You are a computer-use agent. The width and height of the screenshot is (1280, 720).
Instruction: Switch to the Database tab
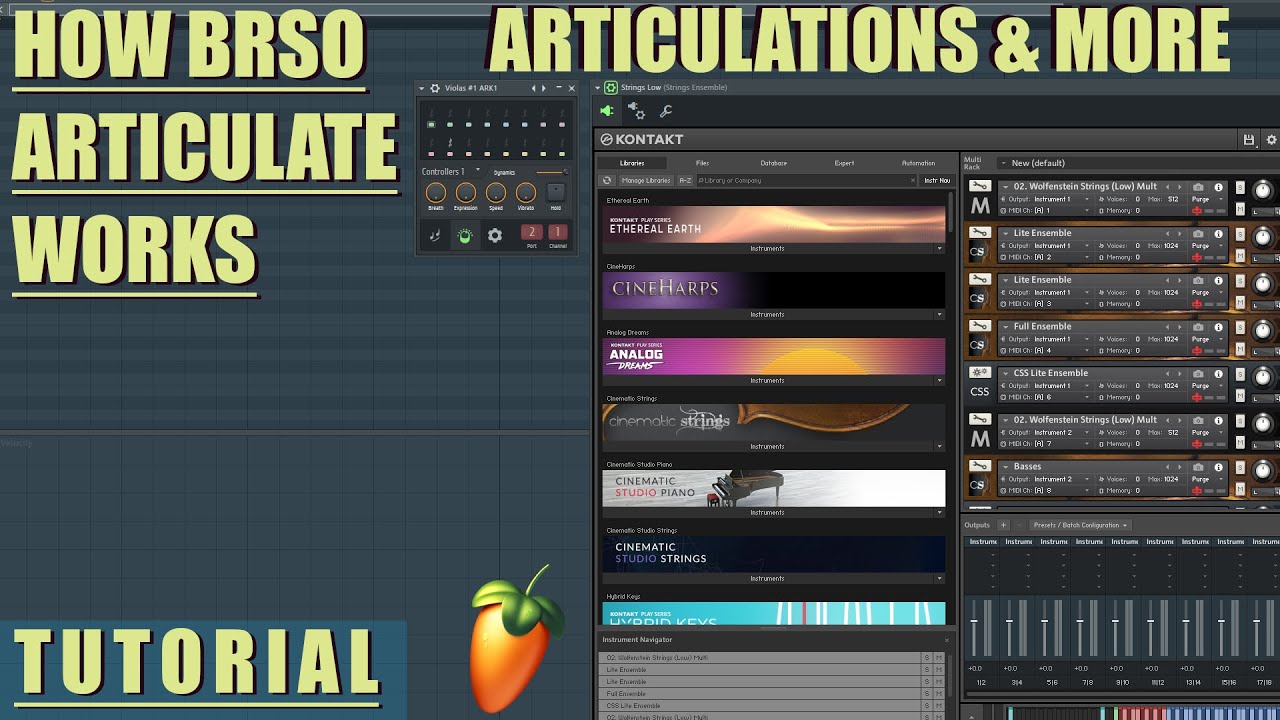pos(773,163)
